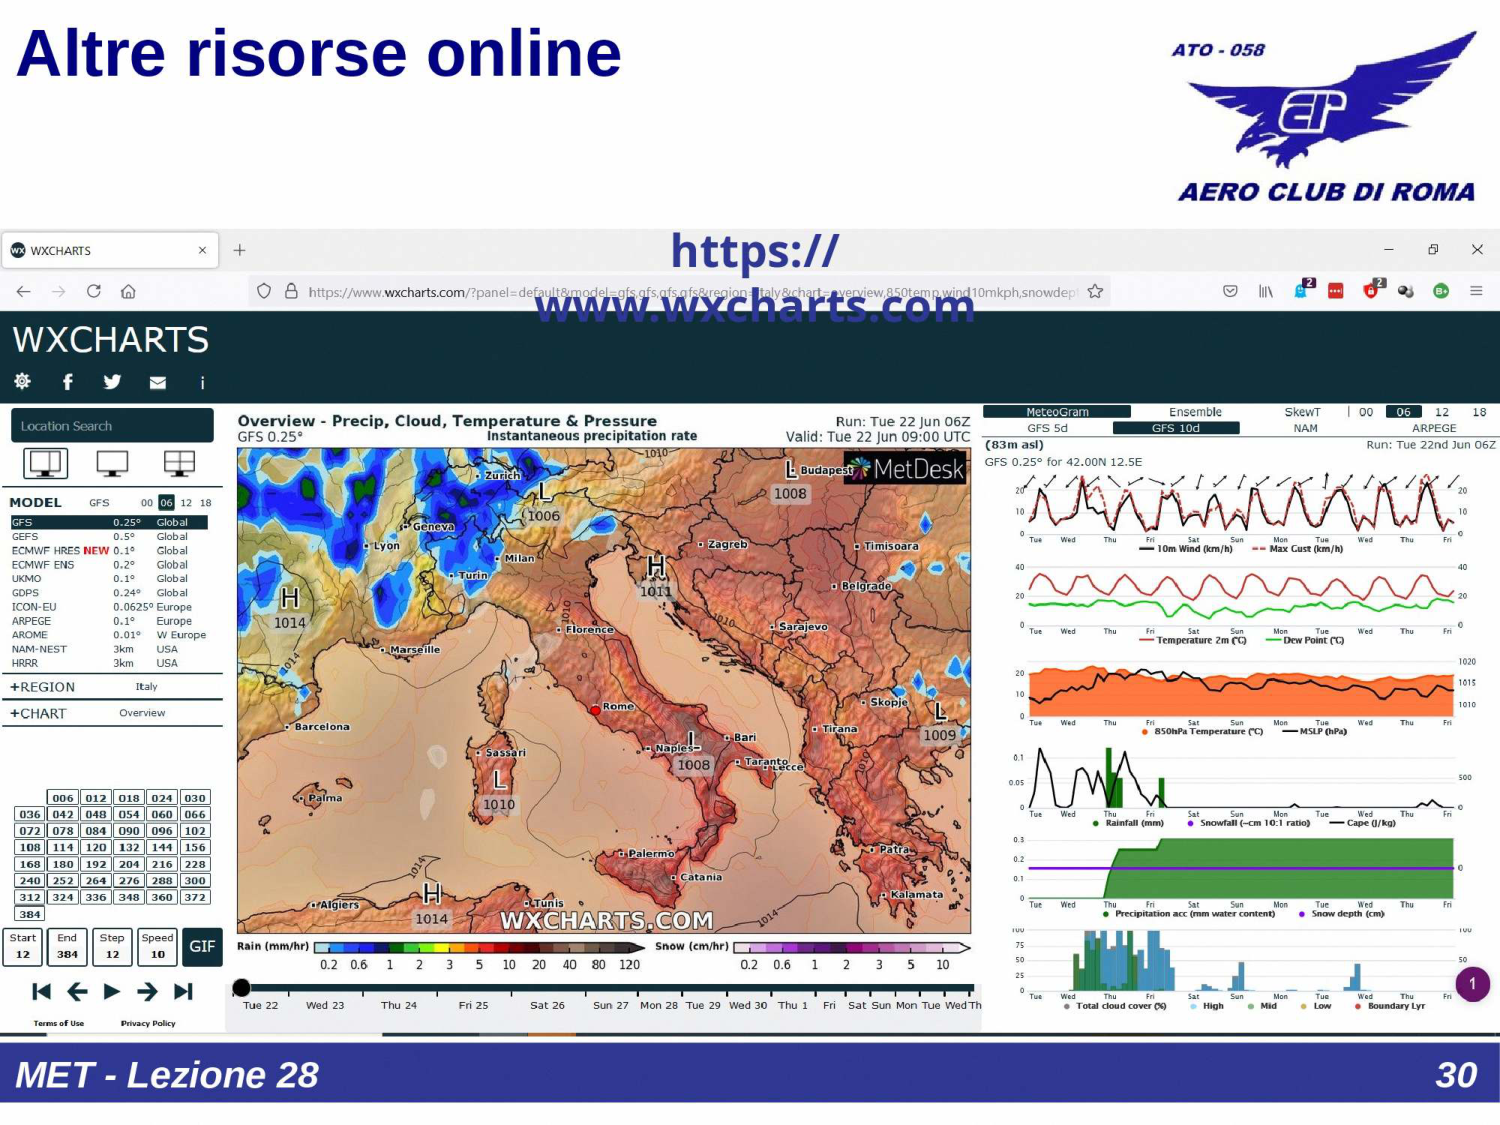
Task: Export the animation with the GIF button
Action: (x=202, y=946)
